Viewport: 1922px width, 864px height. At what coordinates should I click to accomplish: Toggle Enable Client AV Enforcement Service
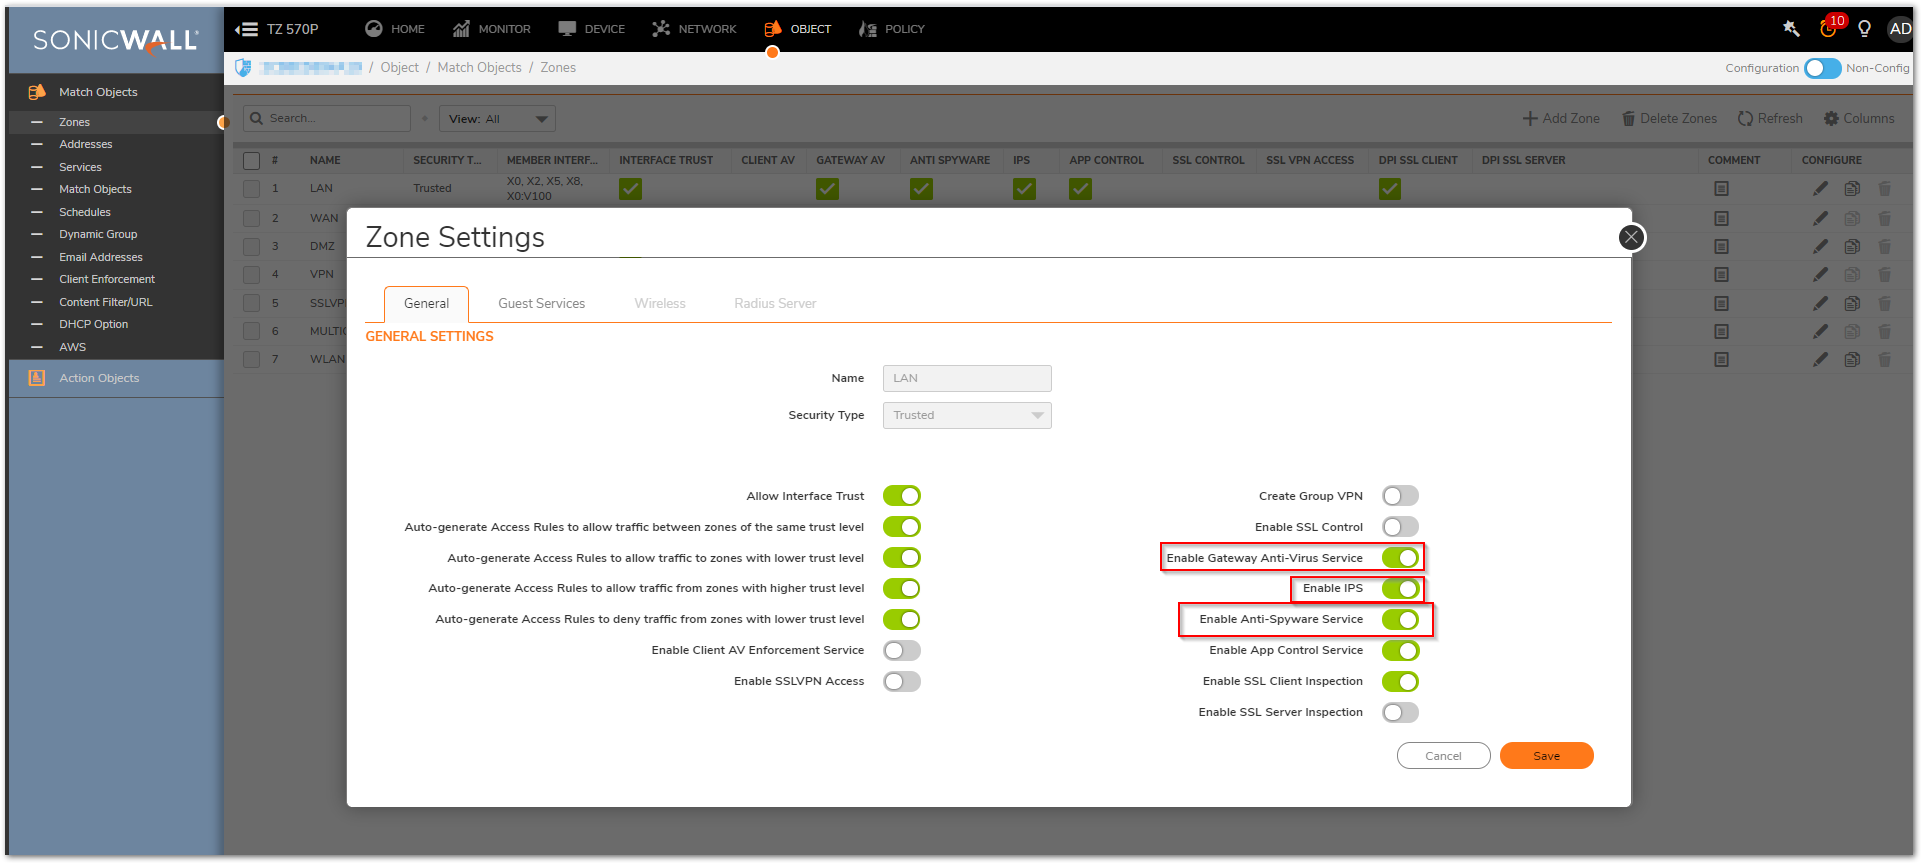901,651
